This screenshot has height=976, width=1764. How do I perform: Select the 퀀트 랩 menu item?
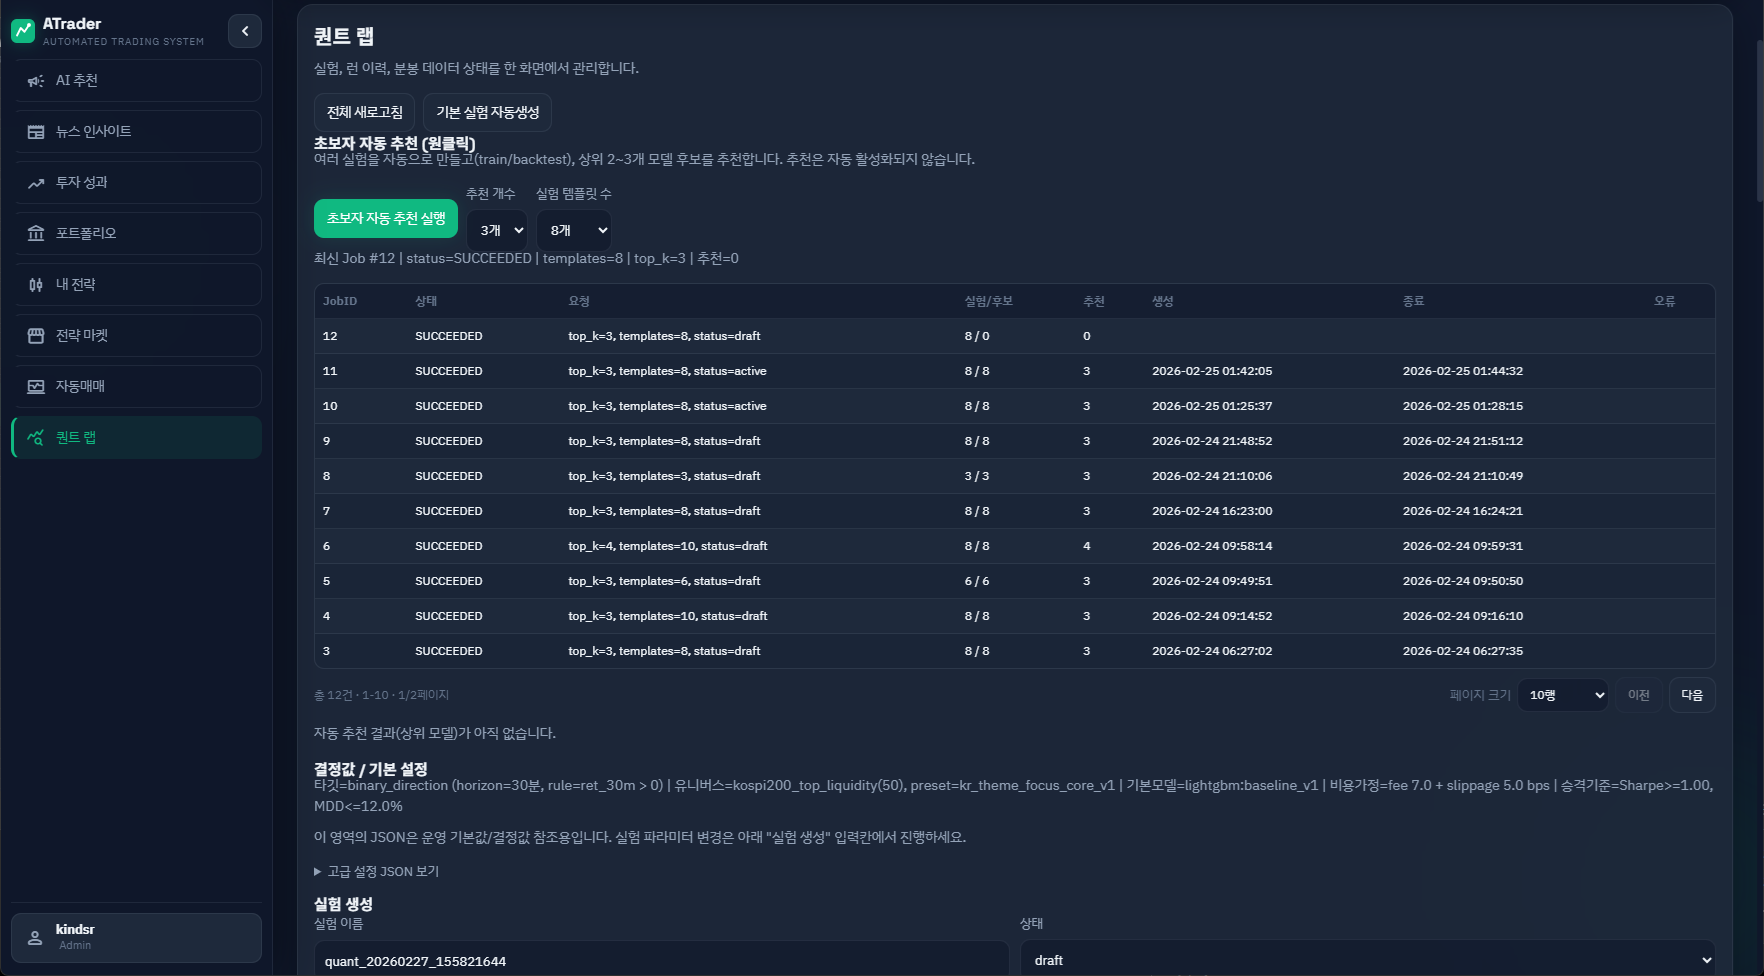pos(137,438)
